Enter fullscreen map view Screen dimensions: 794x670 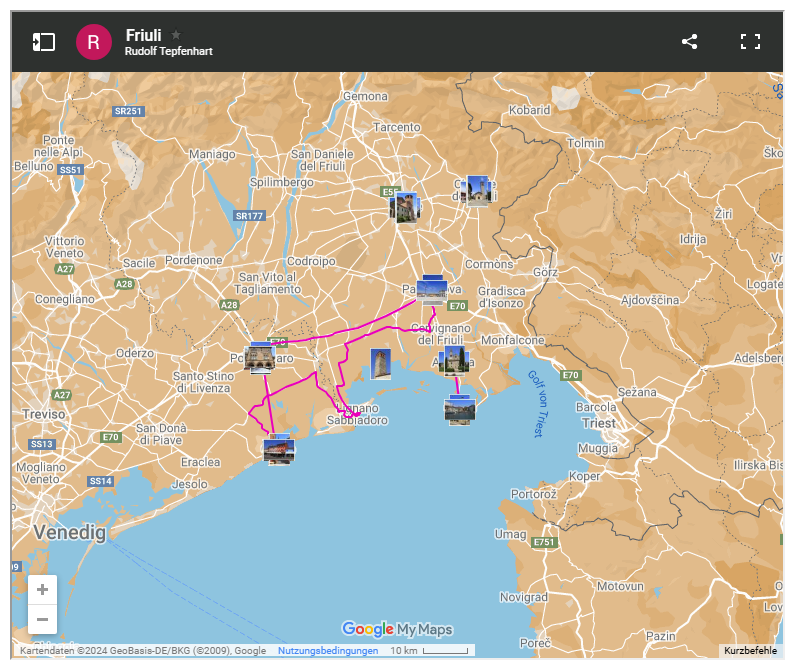(750, 42)
